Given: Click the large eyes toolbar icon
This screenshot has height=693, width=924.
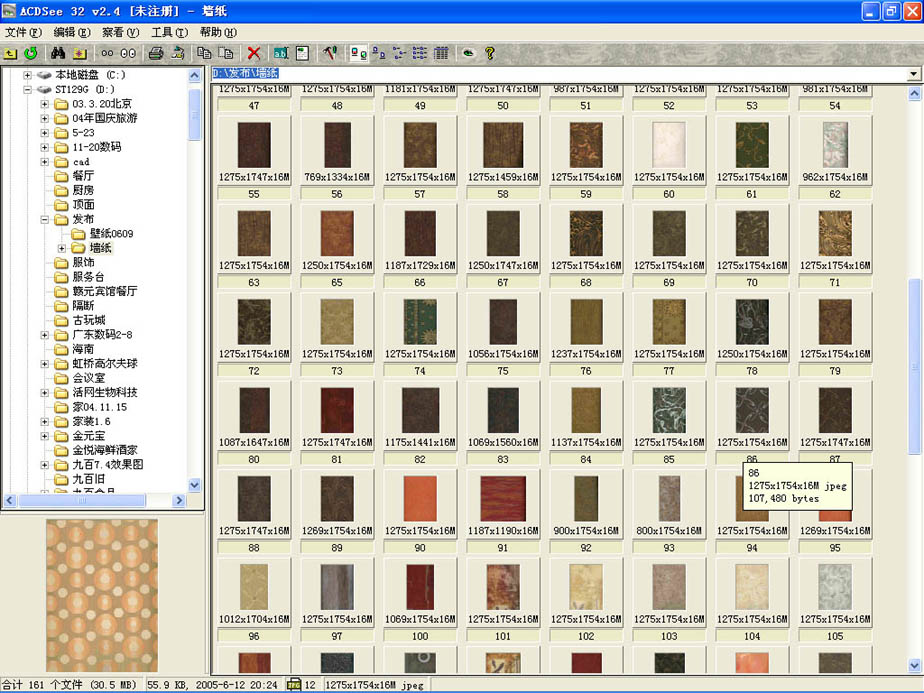Looking at the screenshot, I should 128,54.
